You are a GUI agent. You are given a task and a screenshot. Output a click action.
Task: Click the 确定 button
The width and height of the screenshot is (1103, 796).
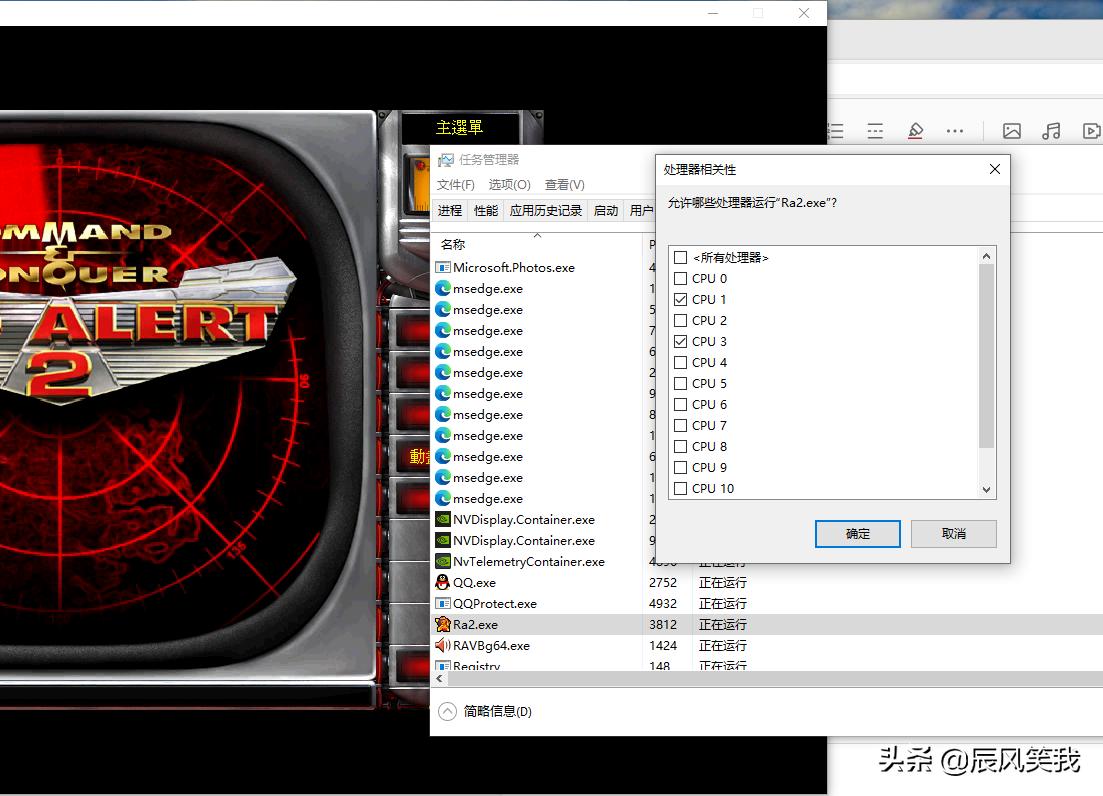(856, 533)
